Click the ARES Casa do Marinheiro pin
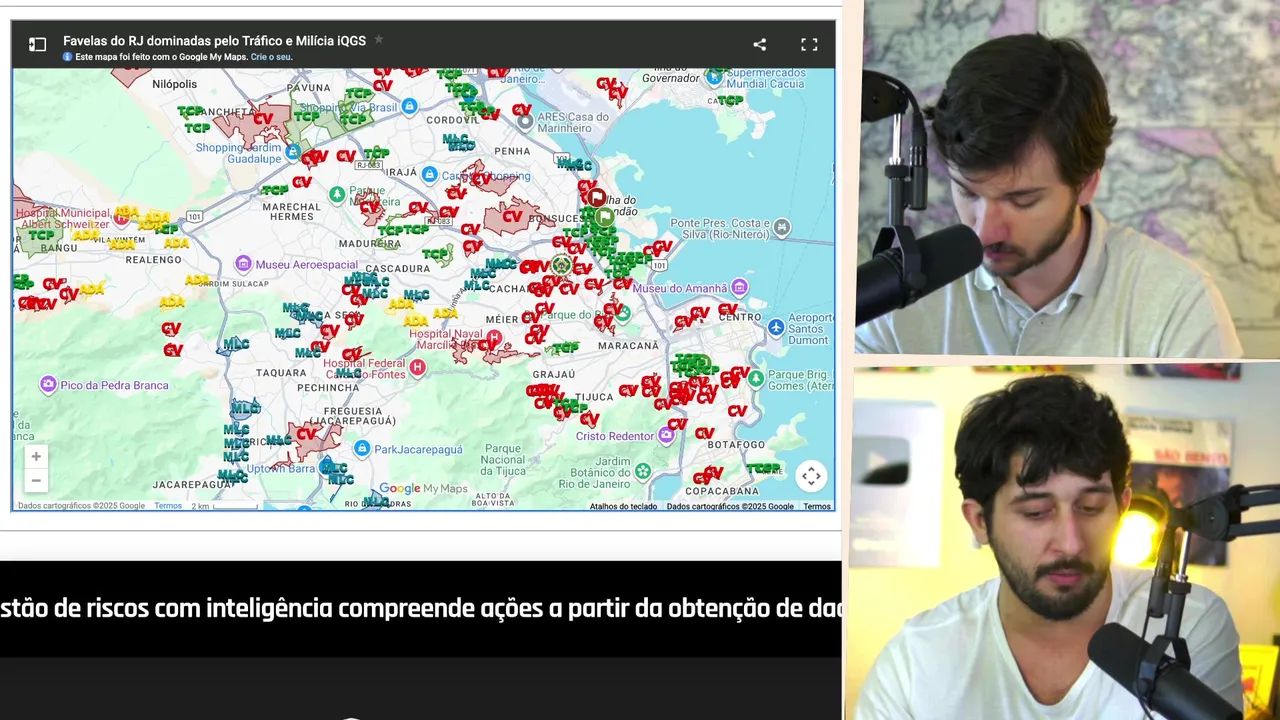The image size is (1280, 720). [x=525, y=122]
